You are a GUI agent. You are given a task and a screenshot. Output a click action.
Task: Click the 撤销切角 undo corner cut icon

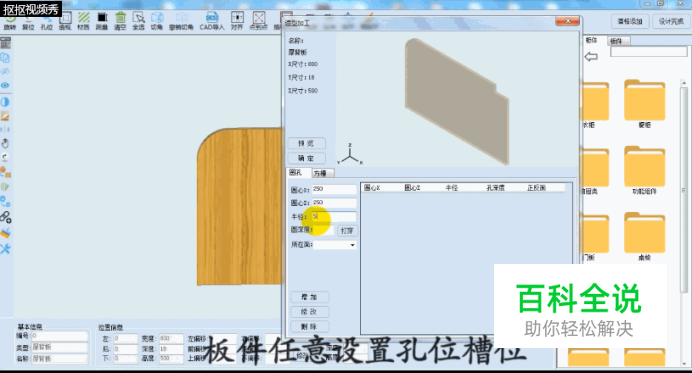[181, 20]
